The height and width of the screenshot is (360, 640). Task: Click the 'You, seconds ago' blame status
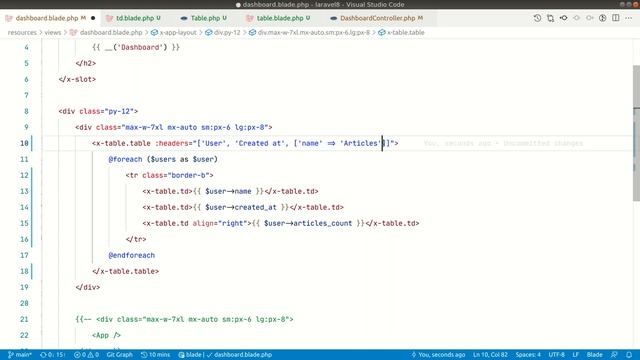click(x=438, y=354)
